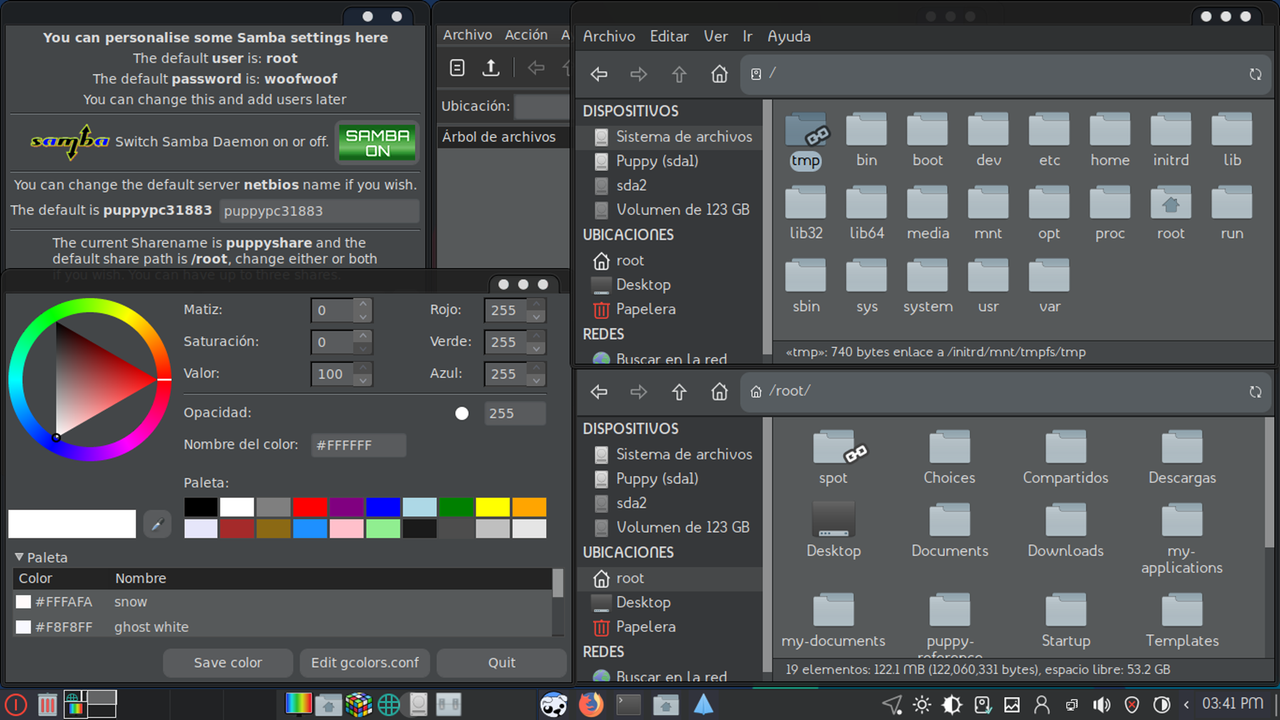1280x720 pixels.
Task: Open Desktop in lower sidebar
Action: 668,602
